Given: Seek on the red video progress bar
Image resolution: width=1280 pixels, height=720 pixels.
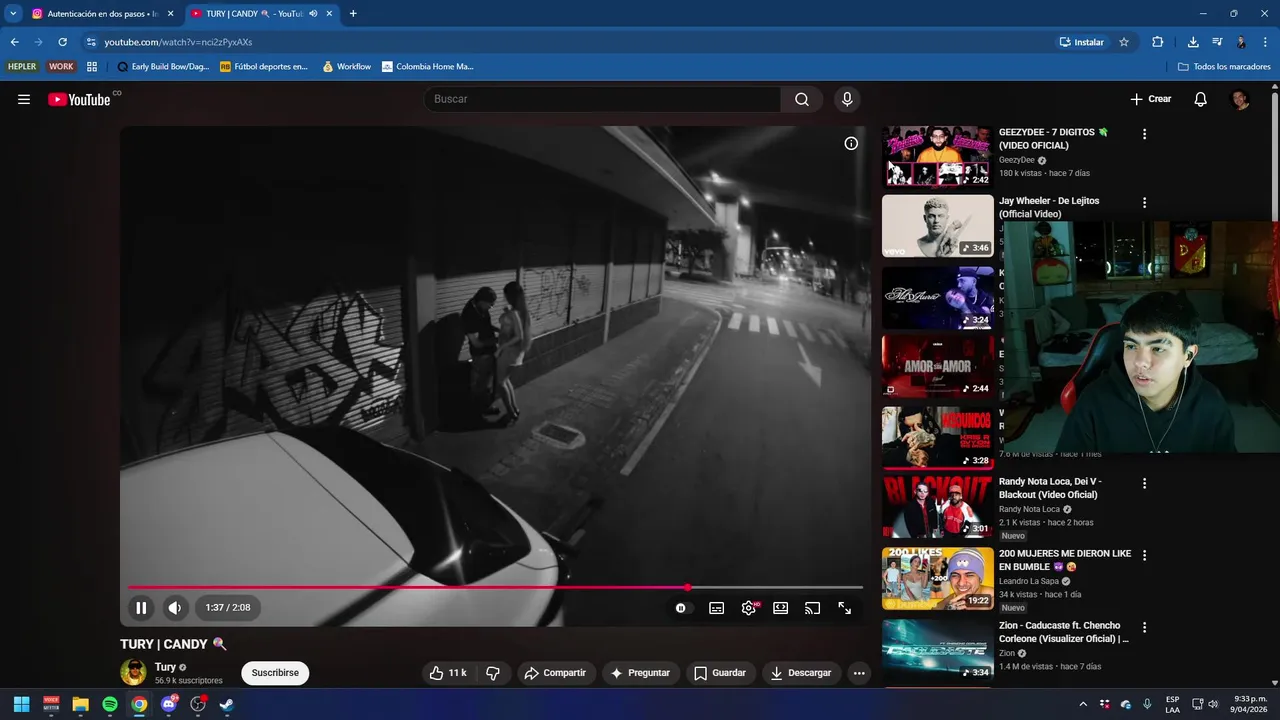Looking at the screenshot, I should 495,587.
